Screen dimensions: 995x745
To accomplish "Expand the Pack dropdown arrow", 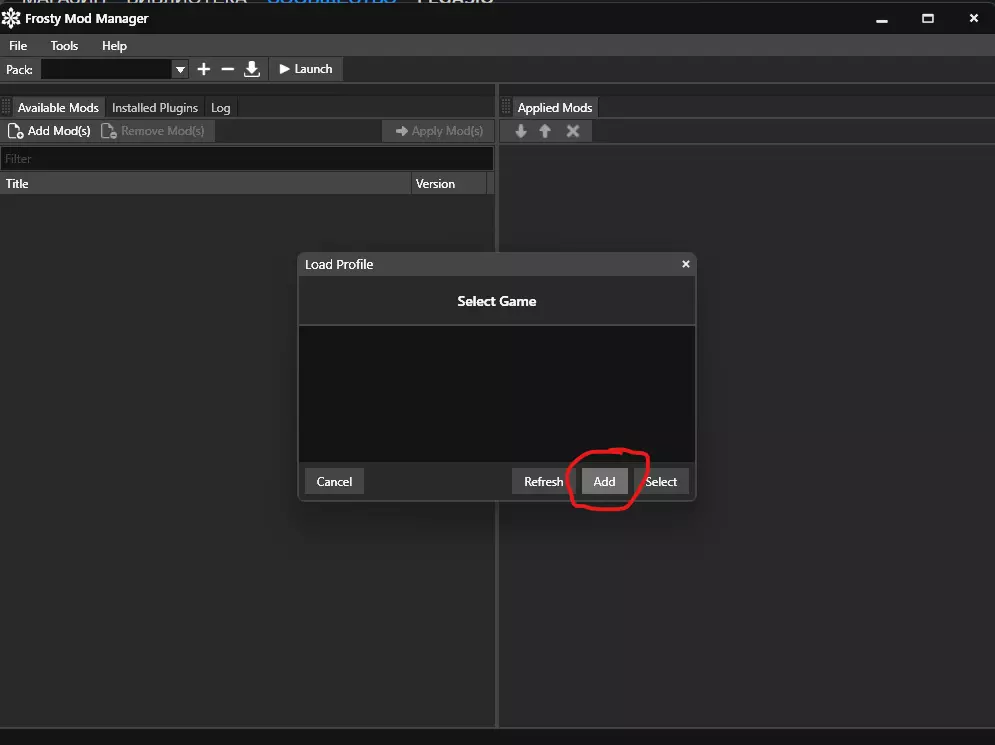I will click(x=180, y=69).
